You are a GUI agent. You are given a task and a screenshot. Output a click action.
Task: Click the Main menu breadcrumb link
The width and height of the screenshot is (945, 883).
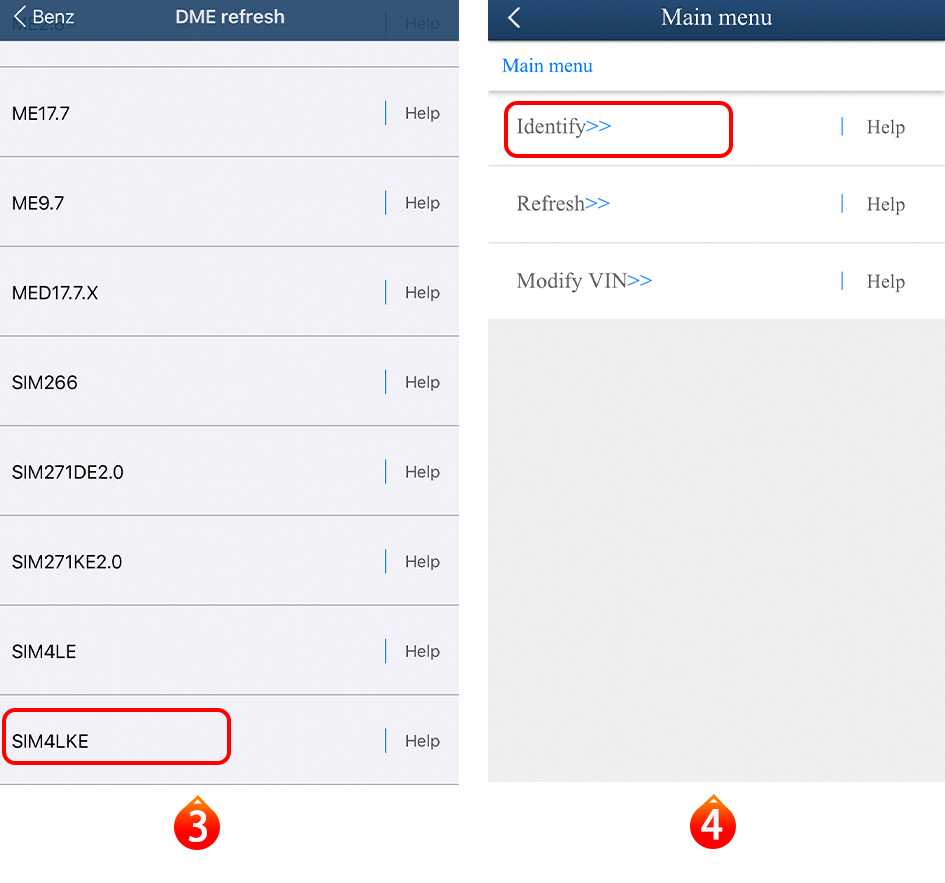(547, 66)
